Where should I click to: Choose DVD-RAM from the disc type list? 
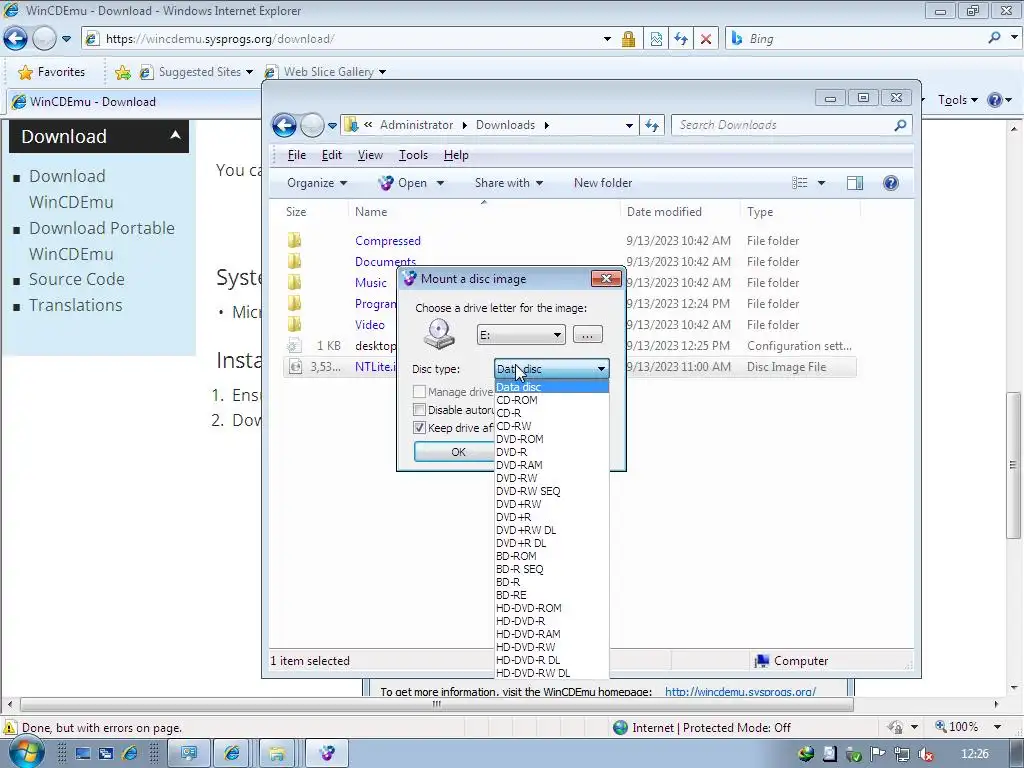[519, 465]
